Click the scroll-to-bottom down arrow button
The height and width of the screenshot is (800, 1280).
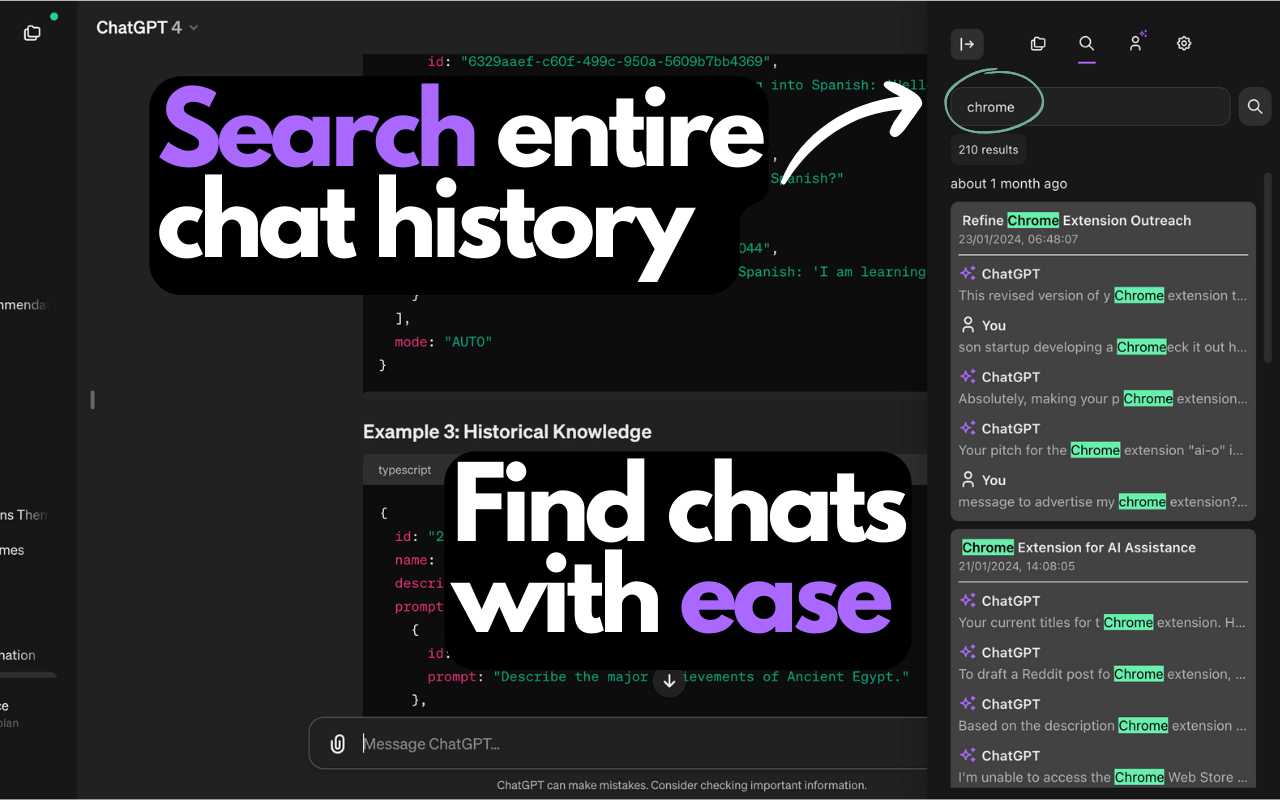coord(669,682)
